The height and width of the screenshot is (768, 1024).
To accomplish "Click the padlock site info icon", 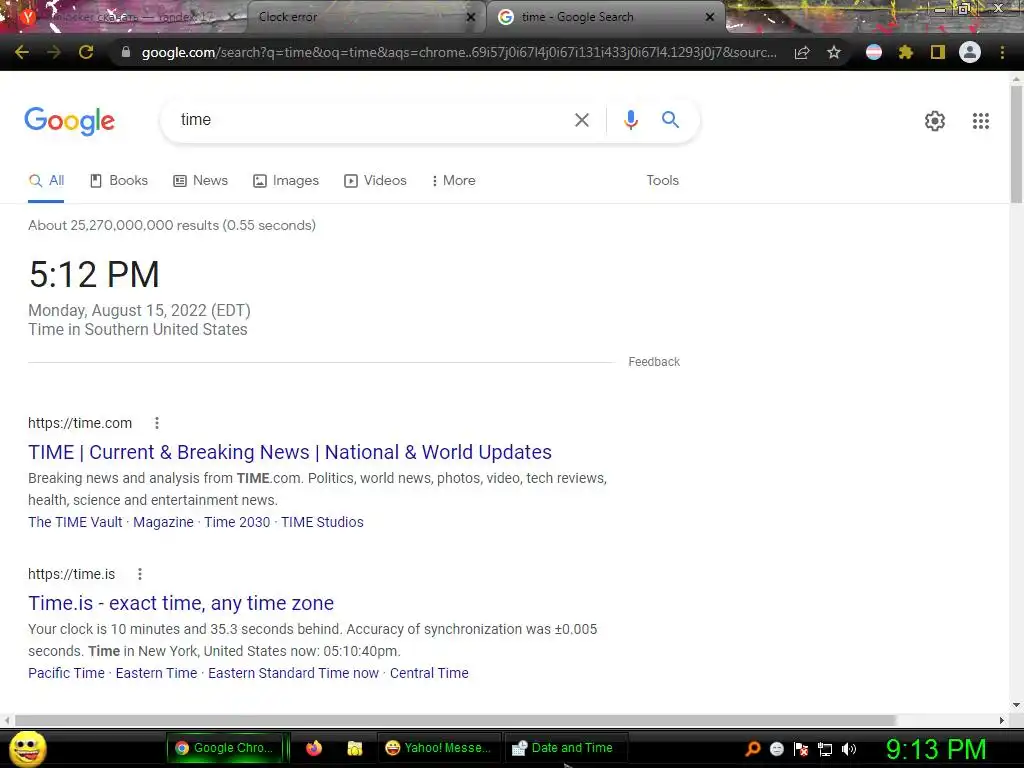I will [126, 52].
